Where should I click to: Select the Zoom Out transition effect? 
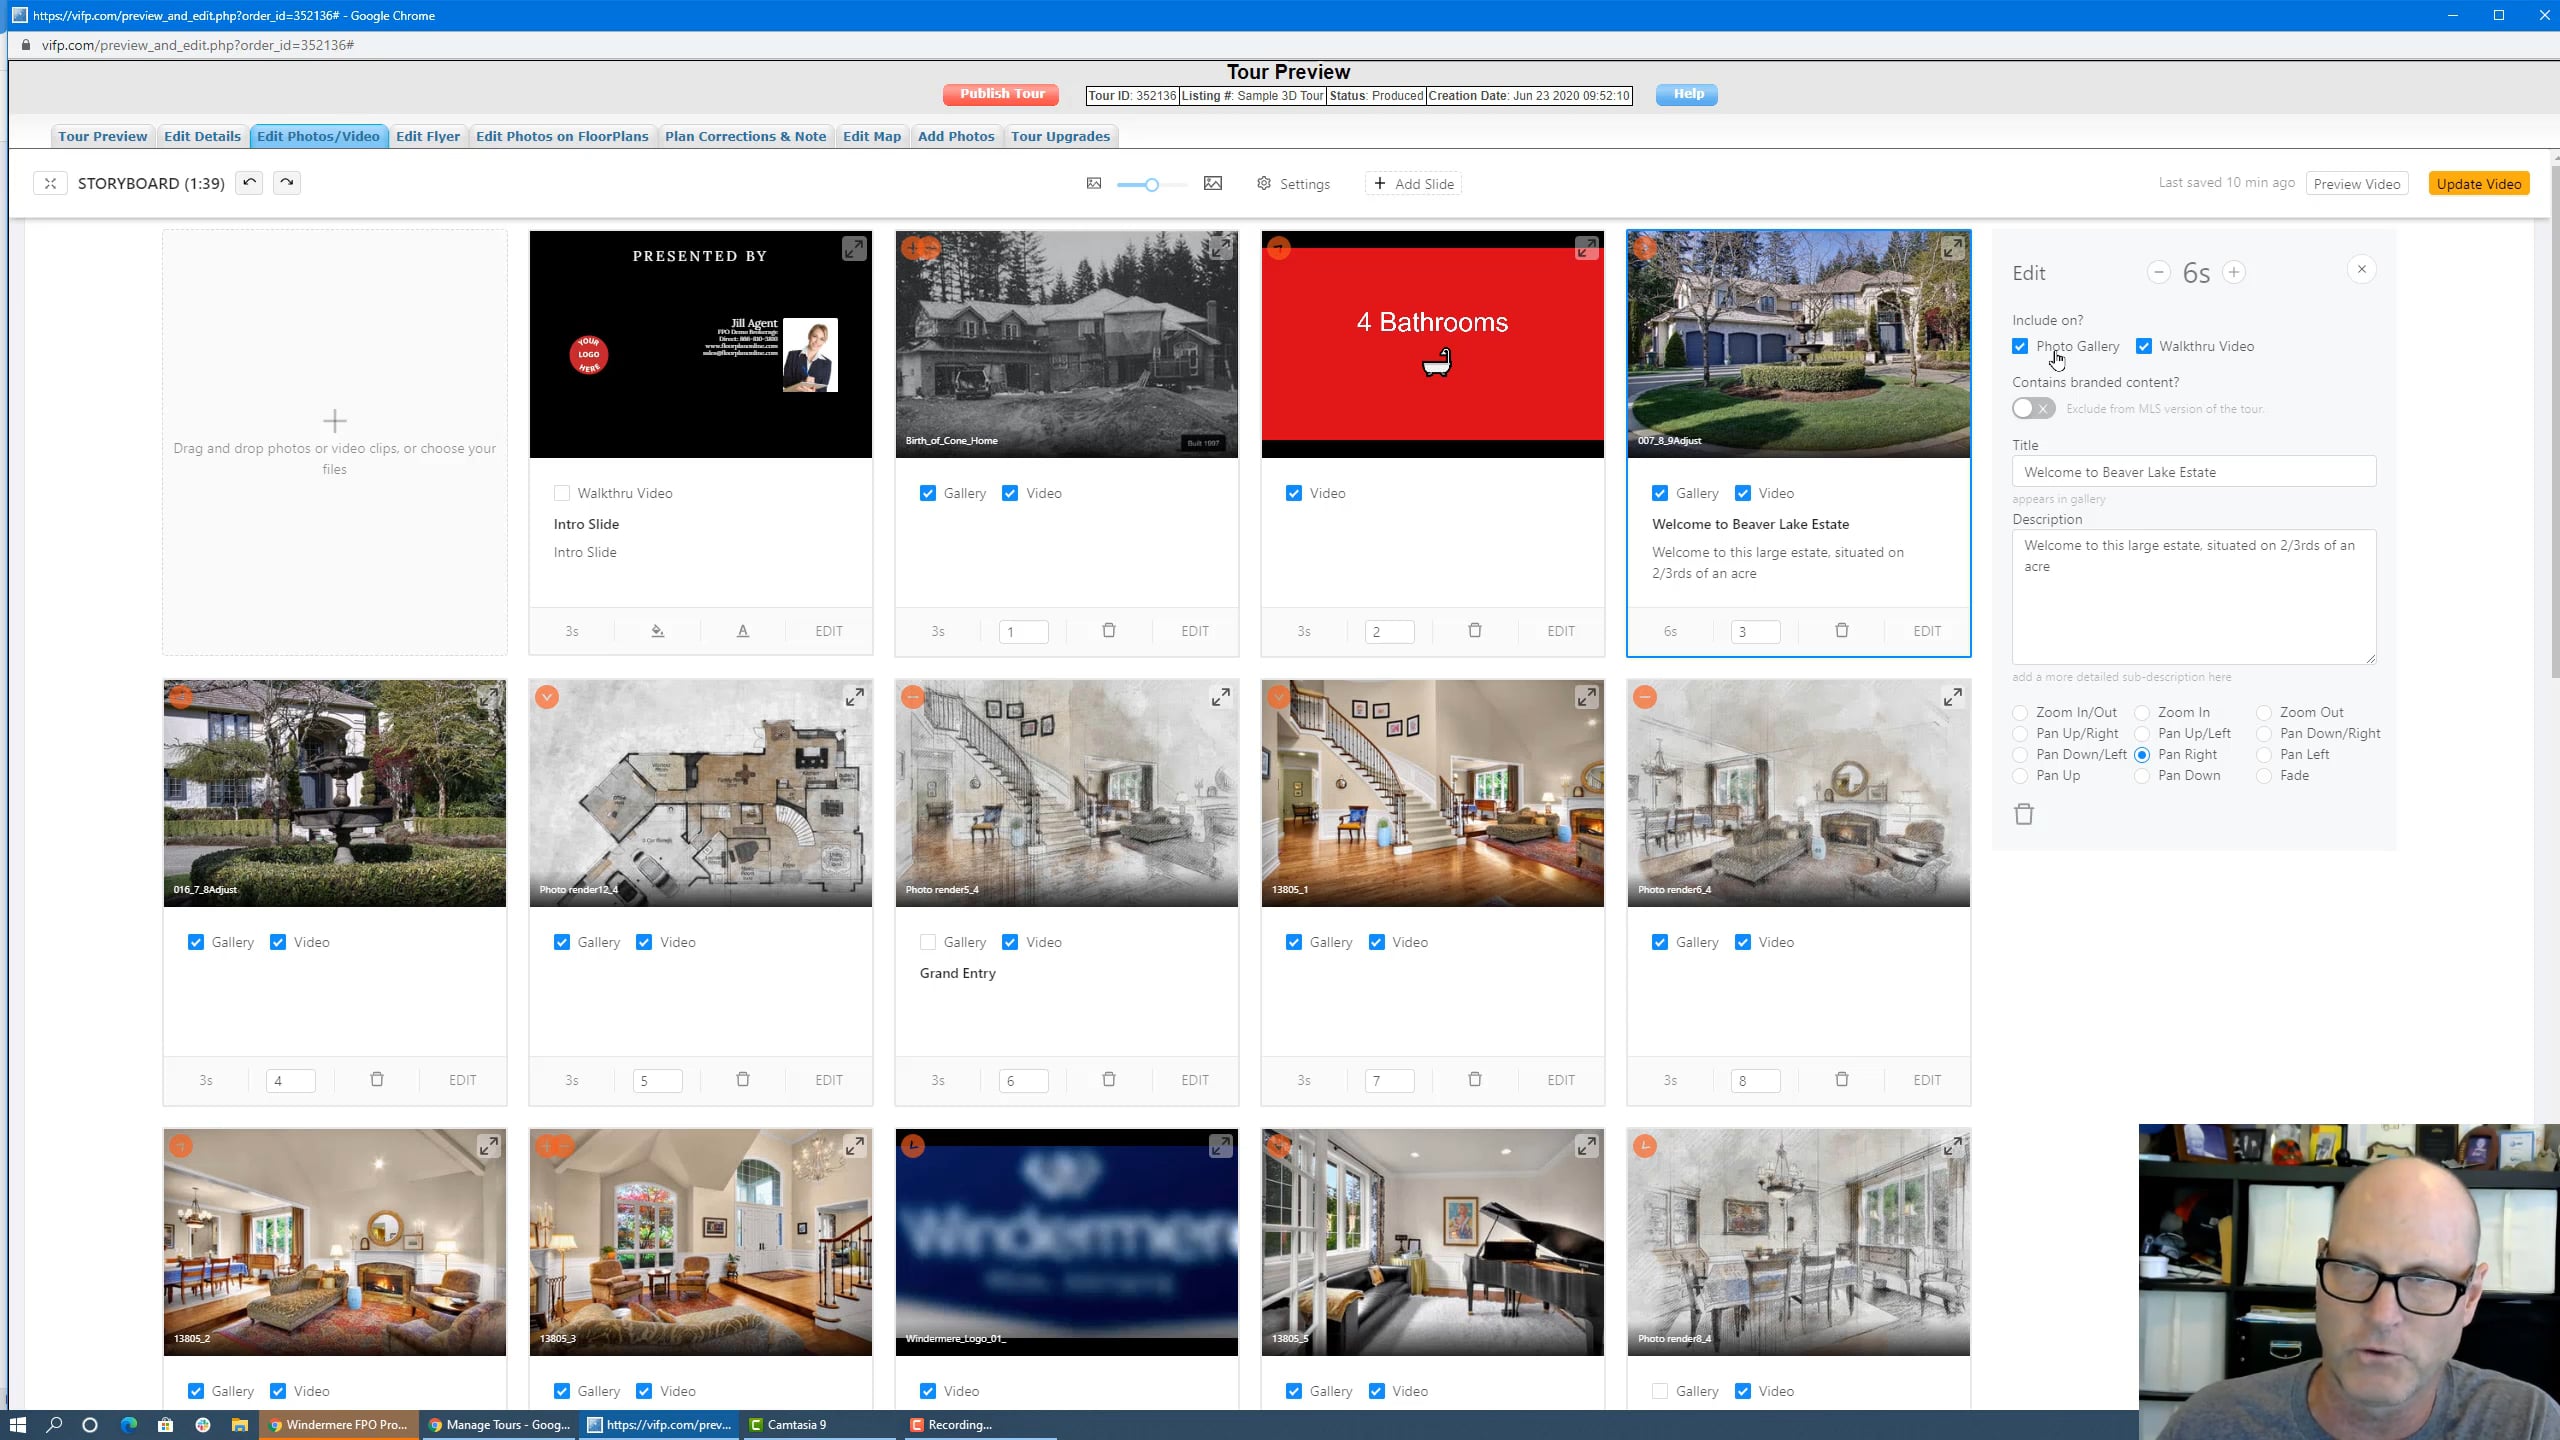2265,712
